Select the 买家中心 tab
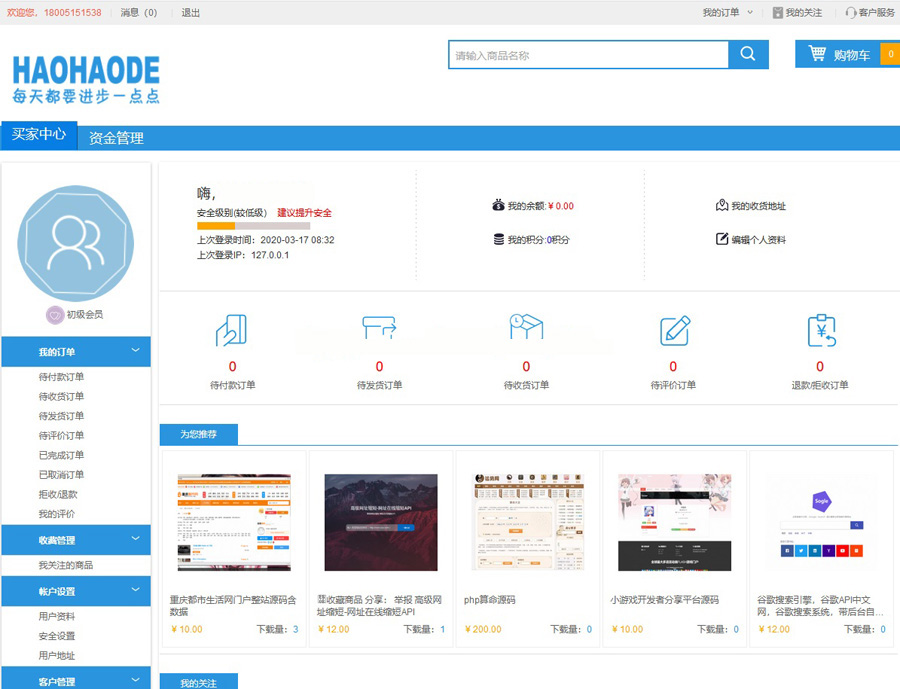Screen dimensions: 900x689 [x=39, y=135]
